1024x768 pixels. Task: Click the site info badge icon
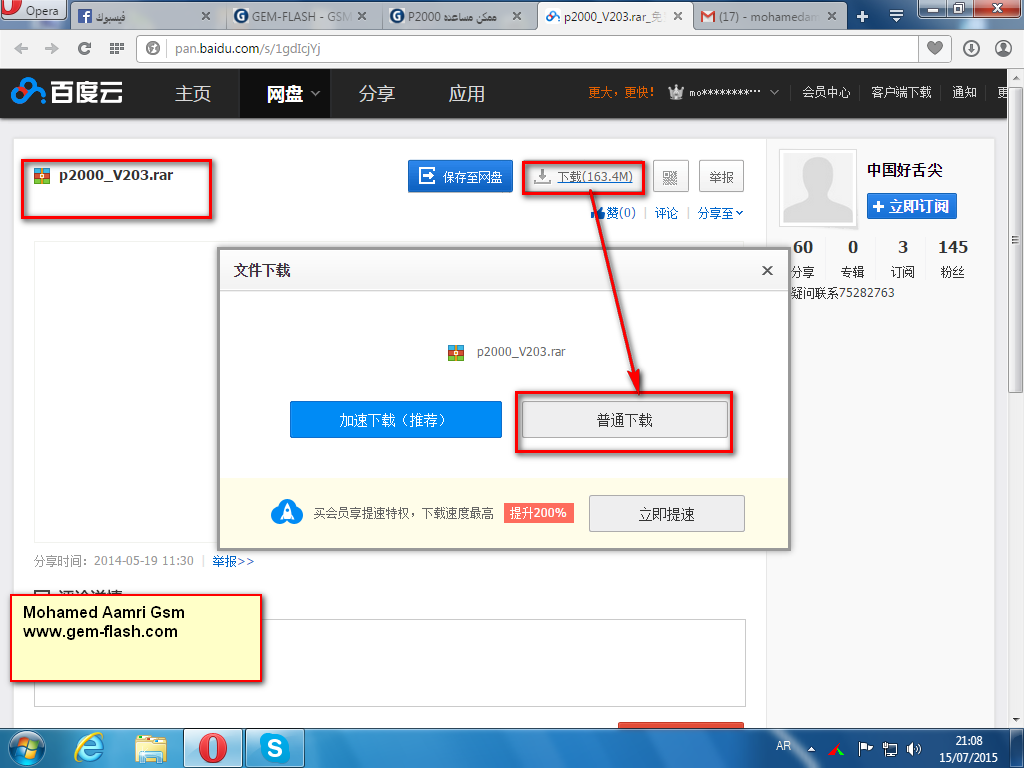coord(153,48)
